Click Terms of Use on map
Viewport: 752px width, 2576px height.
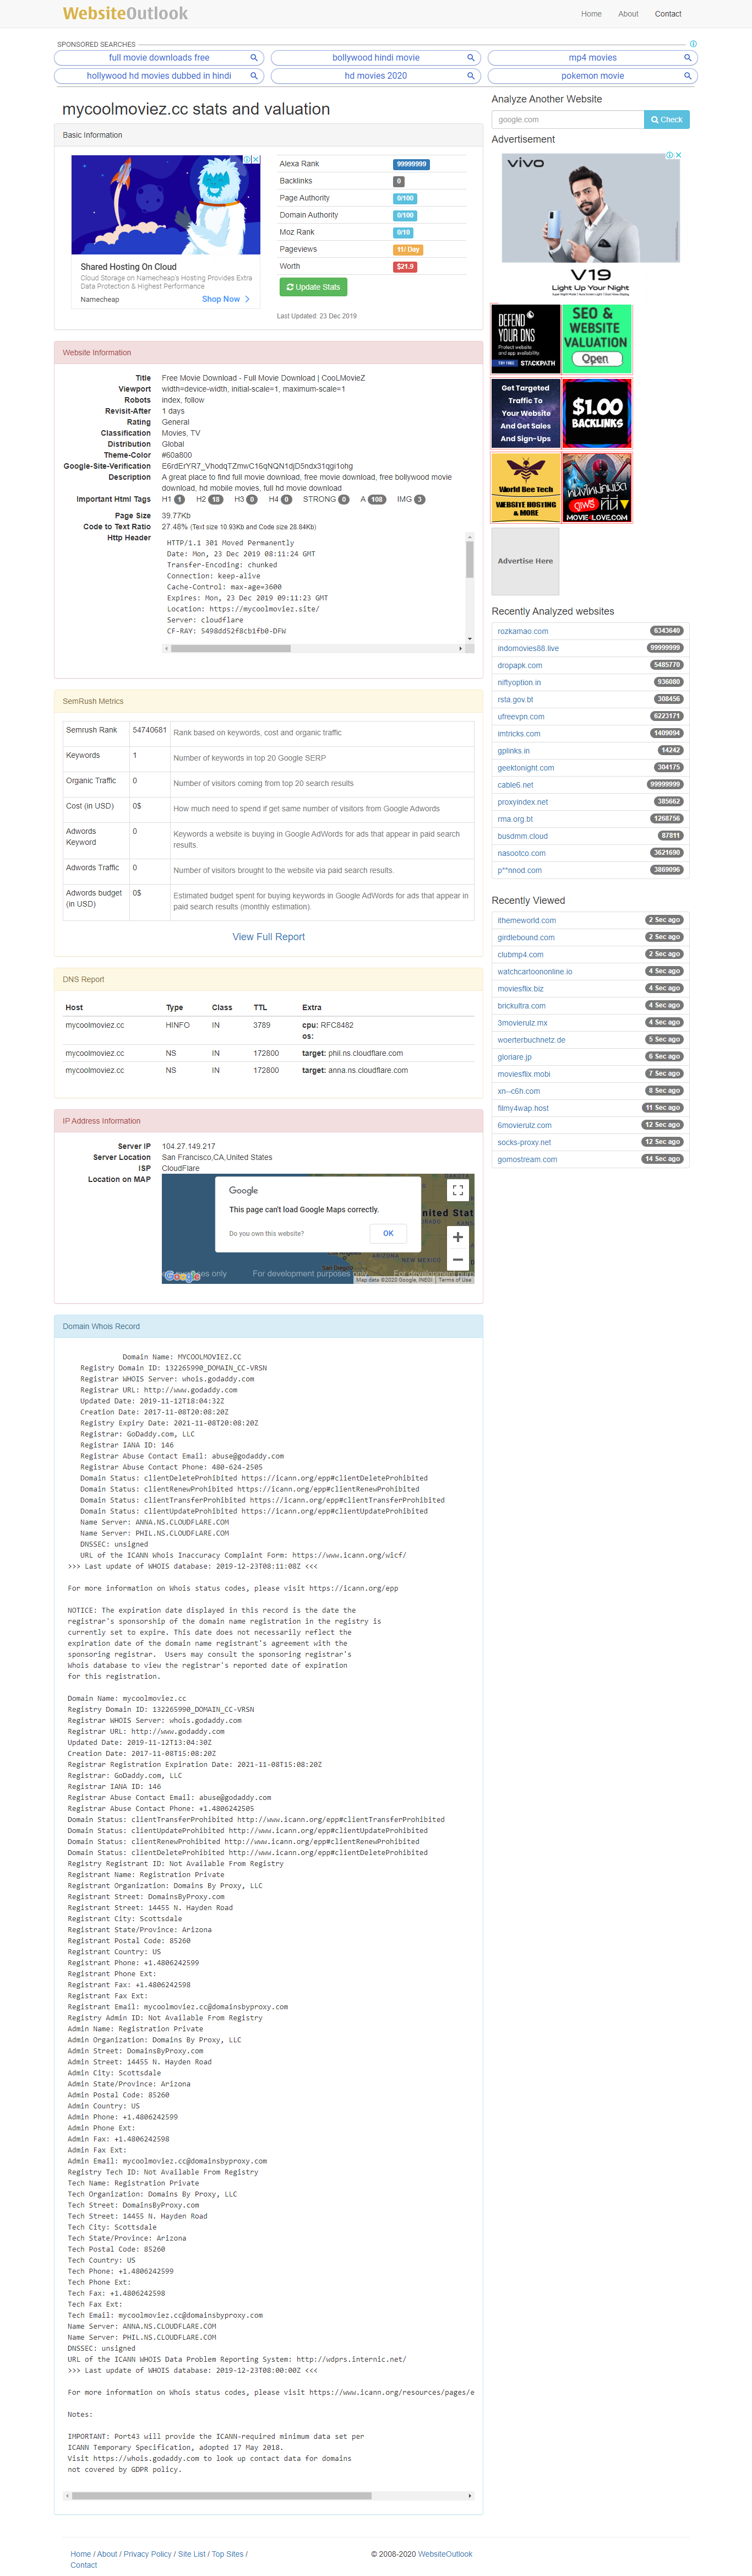coord(455,1280)
